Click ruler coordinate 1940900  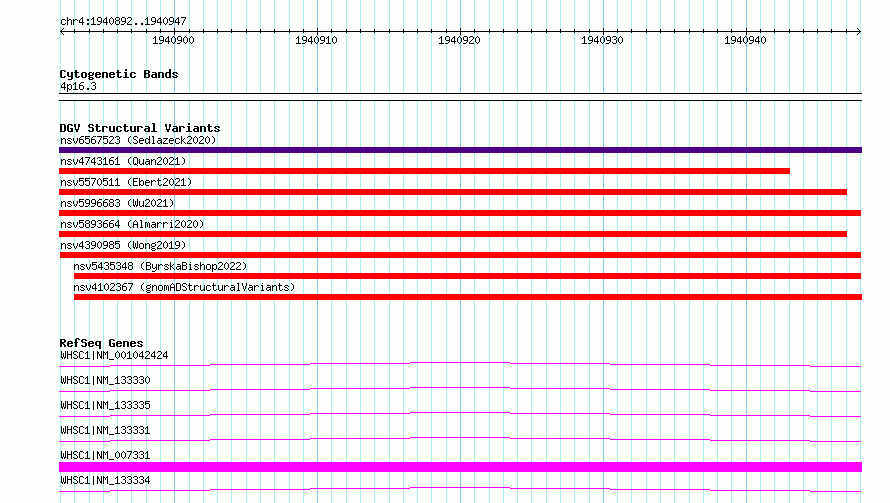pos(173,40)
